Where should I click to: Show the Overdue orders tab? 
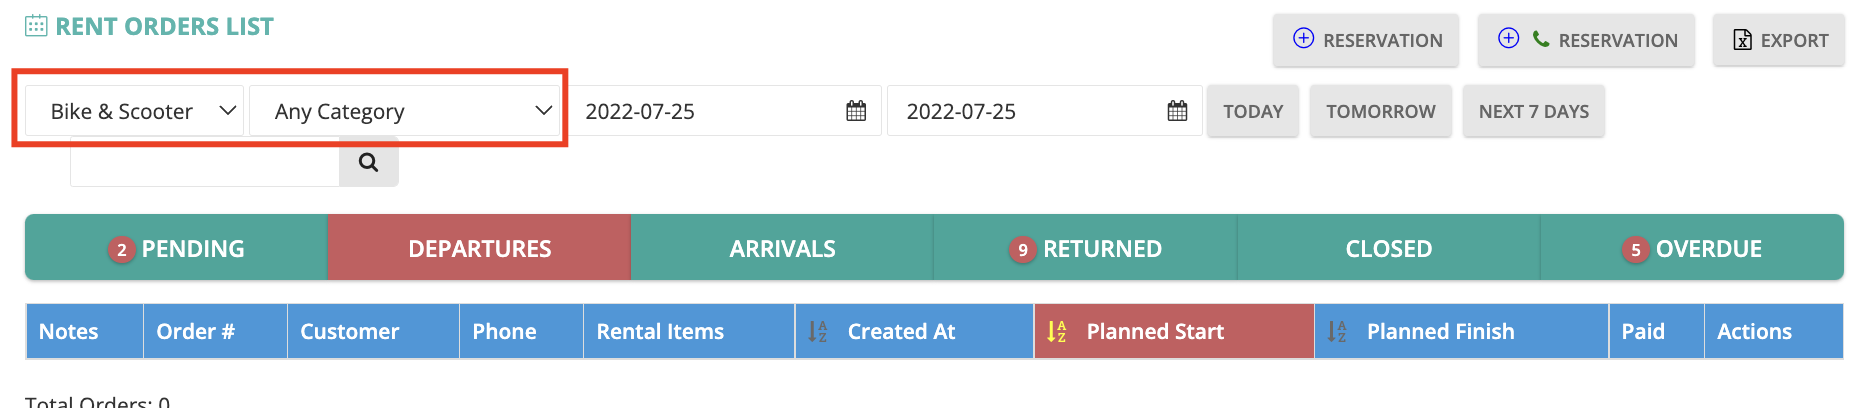pyautogui.click(x=1691, y=248)
